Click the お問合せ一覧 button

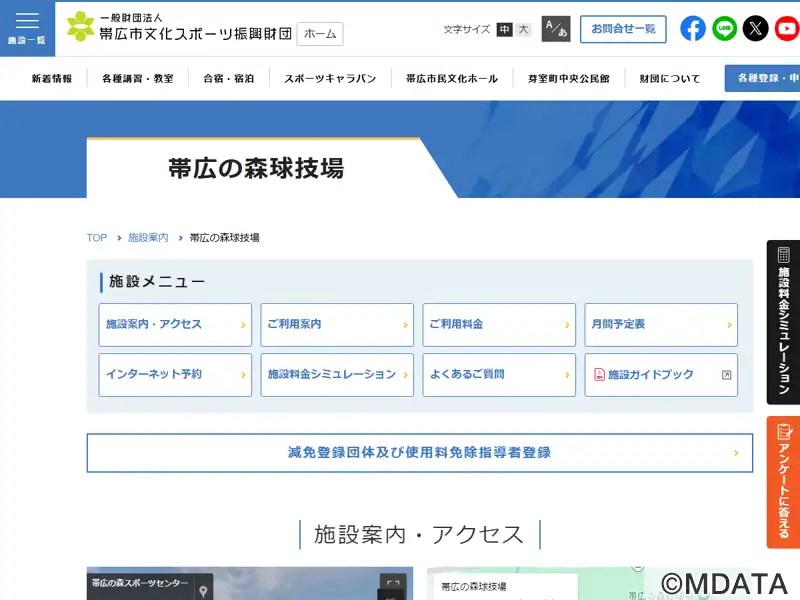point(623,29)
